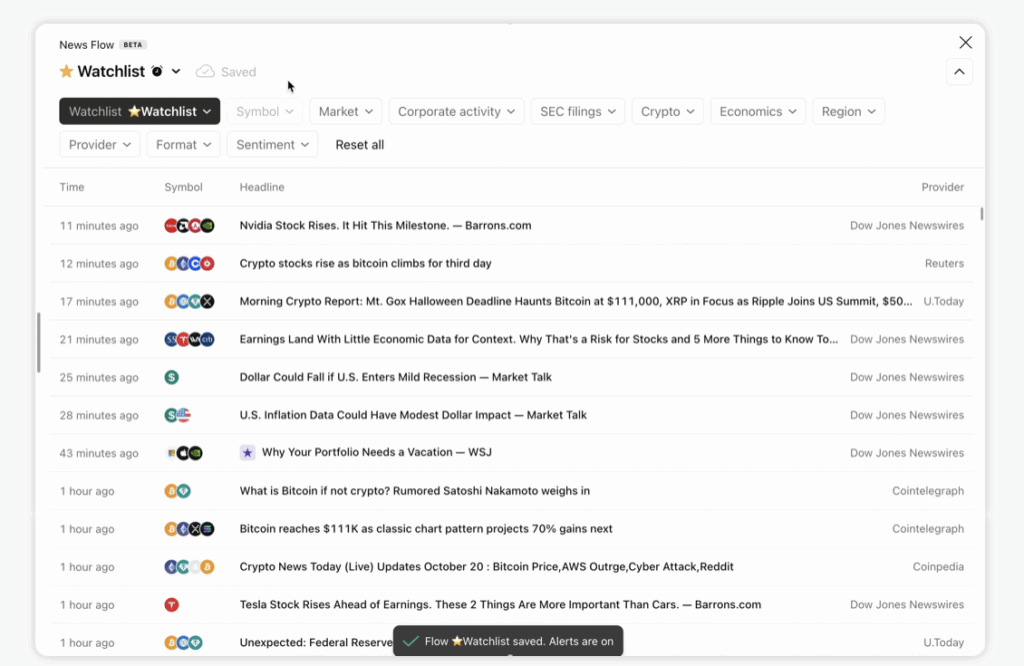Viewport: 1024px width, 666px height.
Task: Open the dark Watchlist filter dropdown
Action: tap(139, 112)
